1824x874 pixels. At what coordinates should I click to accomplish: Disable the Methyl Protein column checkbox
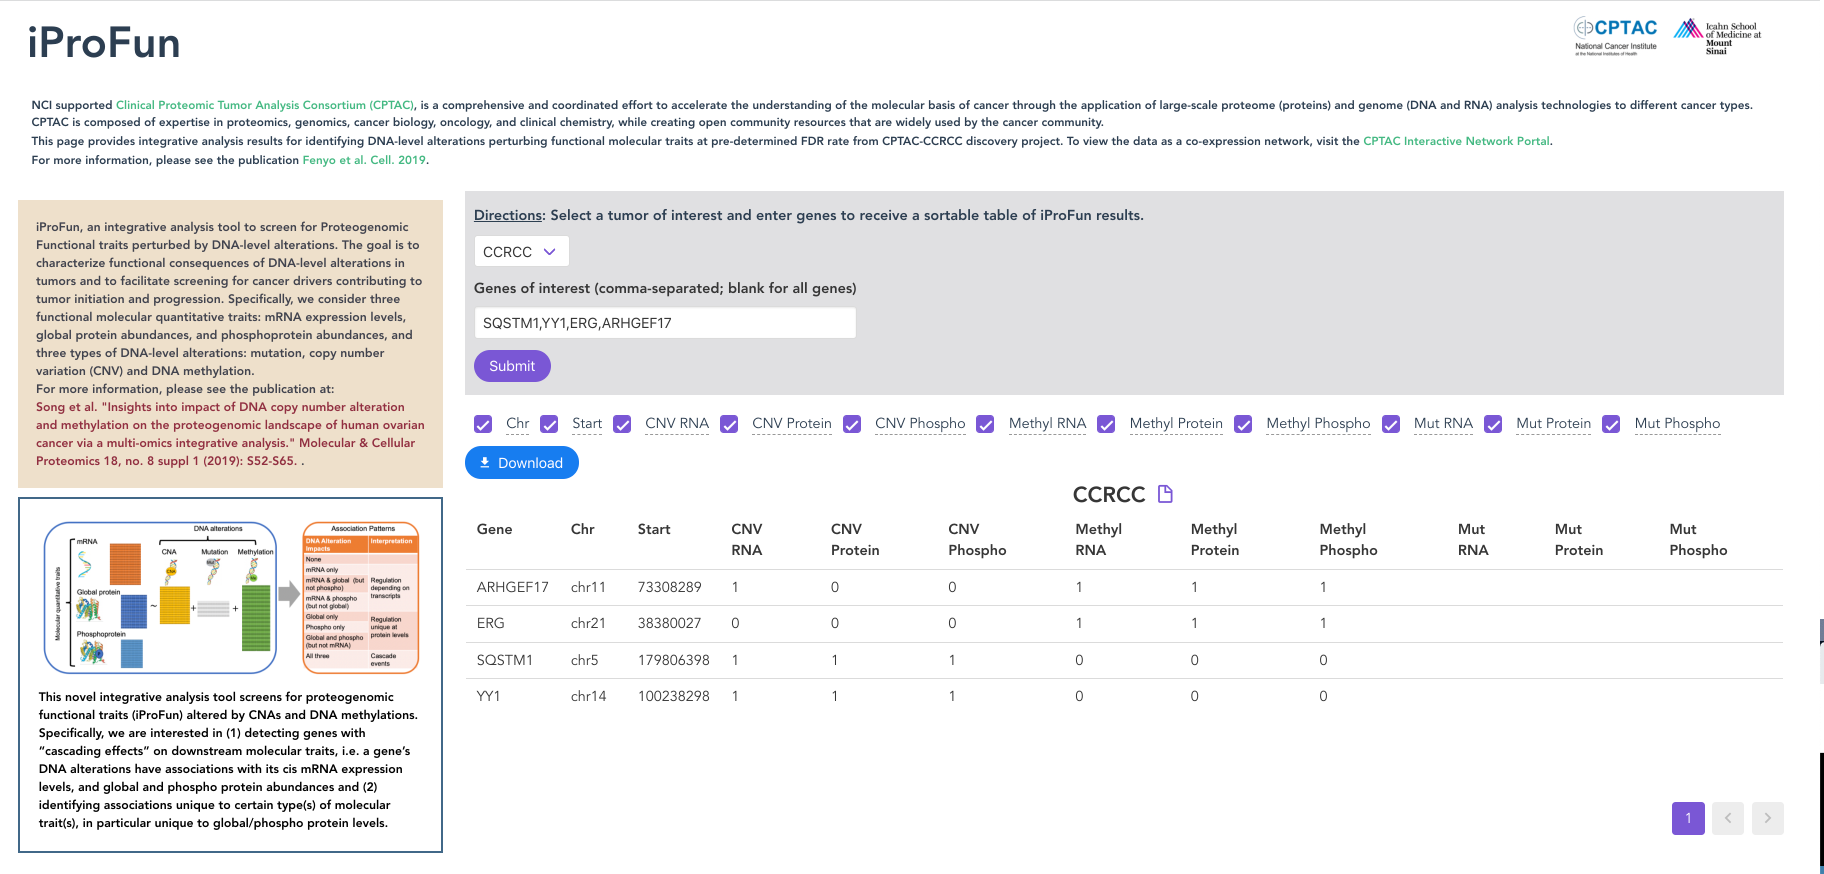(x=1106, y=424)
